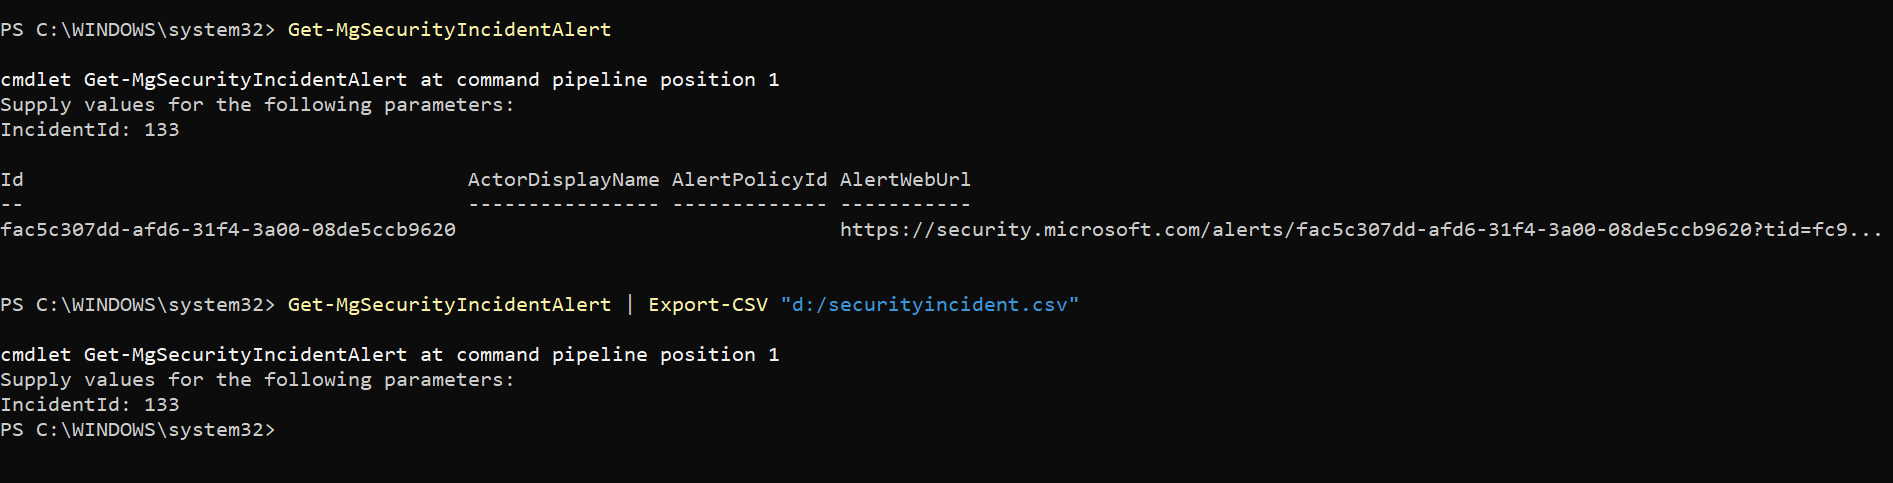Click the second IncidentId: 133 entry below Export-CSV
Viewport: 1893px width, 483px height.
[x=90, y=405]
